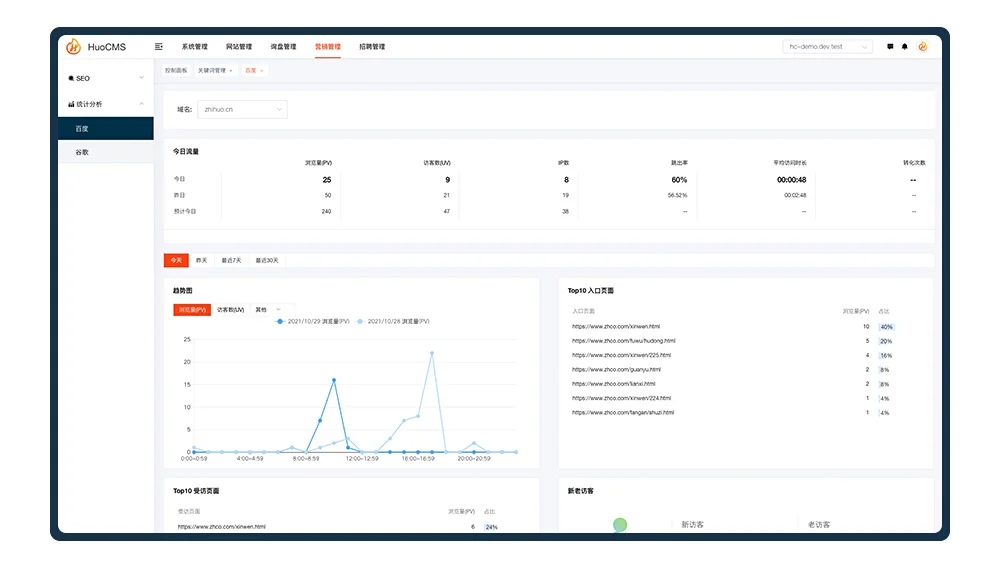
Task: Expand the SEO sidebar section chevron
Action: pos(142,78)
